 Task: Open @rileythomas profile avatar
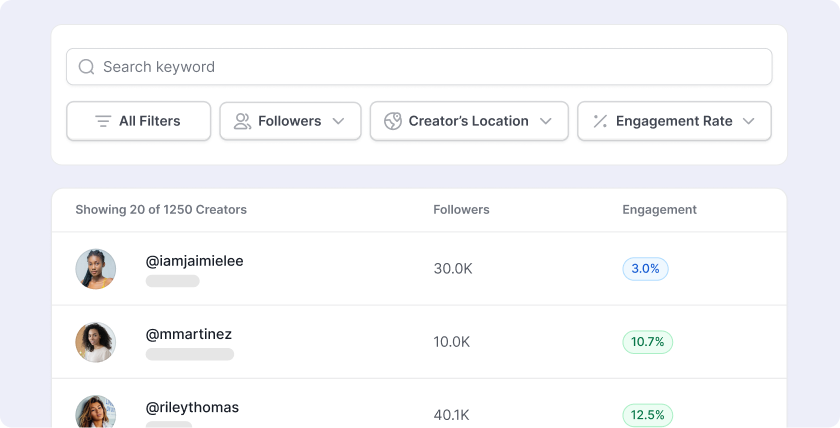point(96,412)
